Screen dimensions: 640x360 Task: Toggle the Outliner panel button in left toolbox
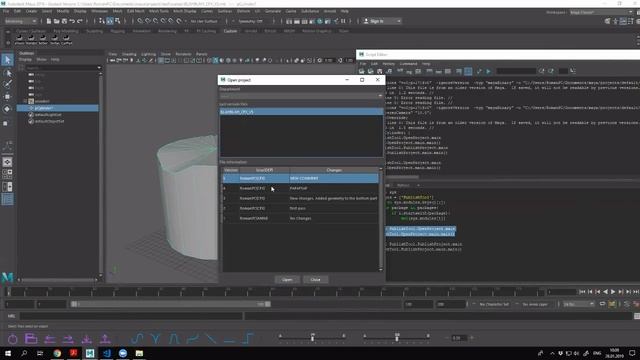[7, 199]
